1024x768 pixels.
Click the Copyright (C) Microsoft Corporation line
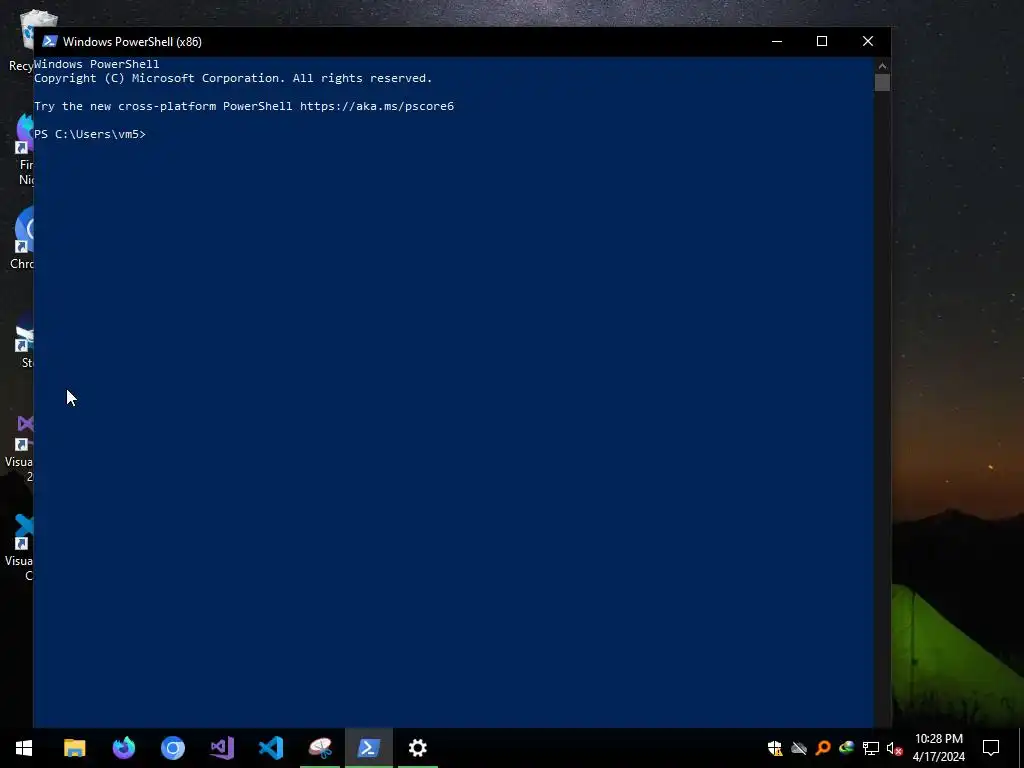click(x=233, y=78)
